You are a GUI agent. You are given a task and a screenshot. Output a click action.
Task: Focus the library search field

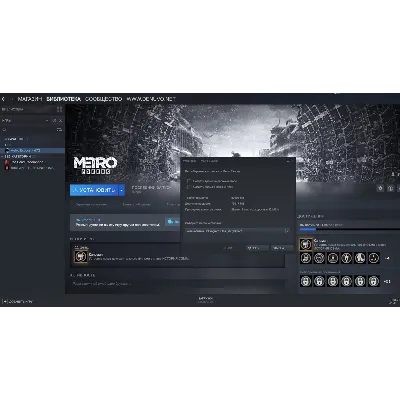click(28, 130)
